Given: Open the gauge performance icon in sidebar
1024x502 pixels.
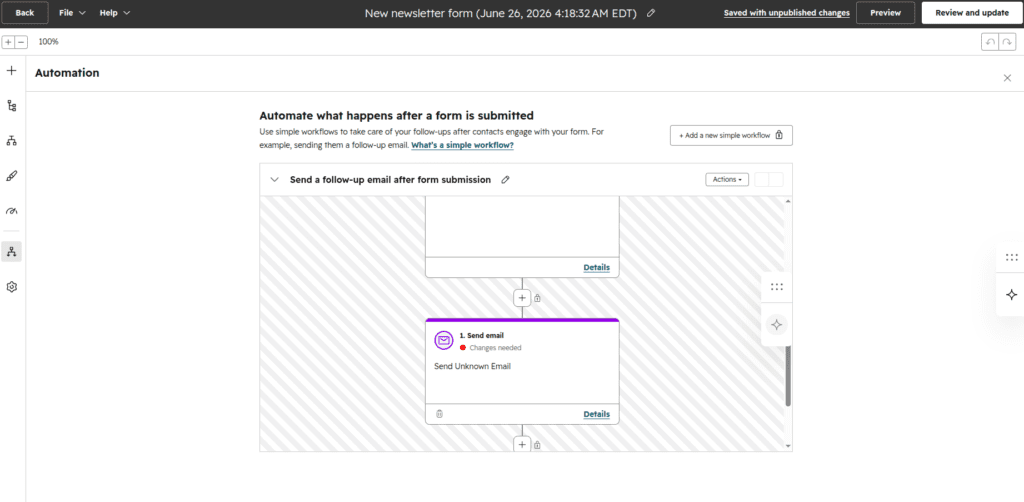Looking at the screenshot, I should [x=11, y=211].
